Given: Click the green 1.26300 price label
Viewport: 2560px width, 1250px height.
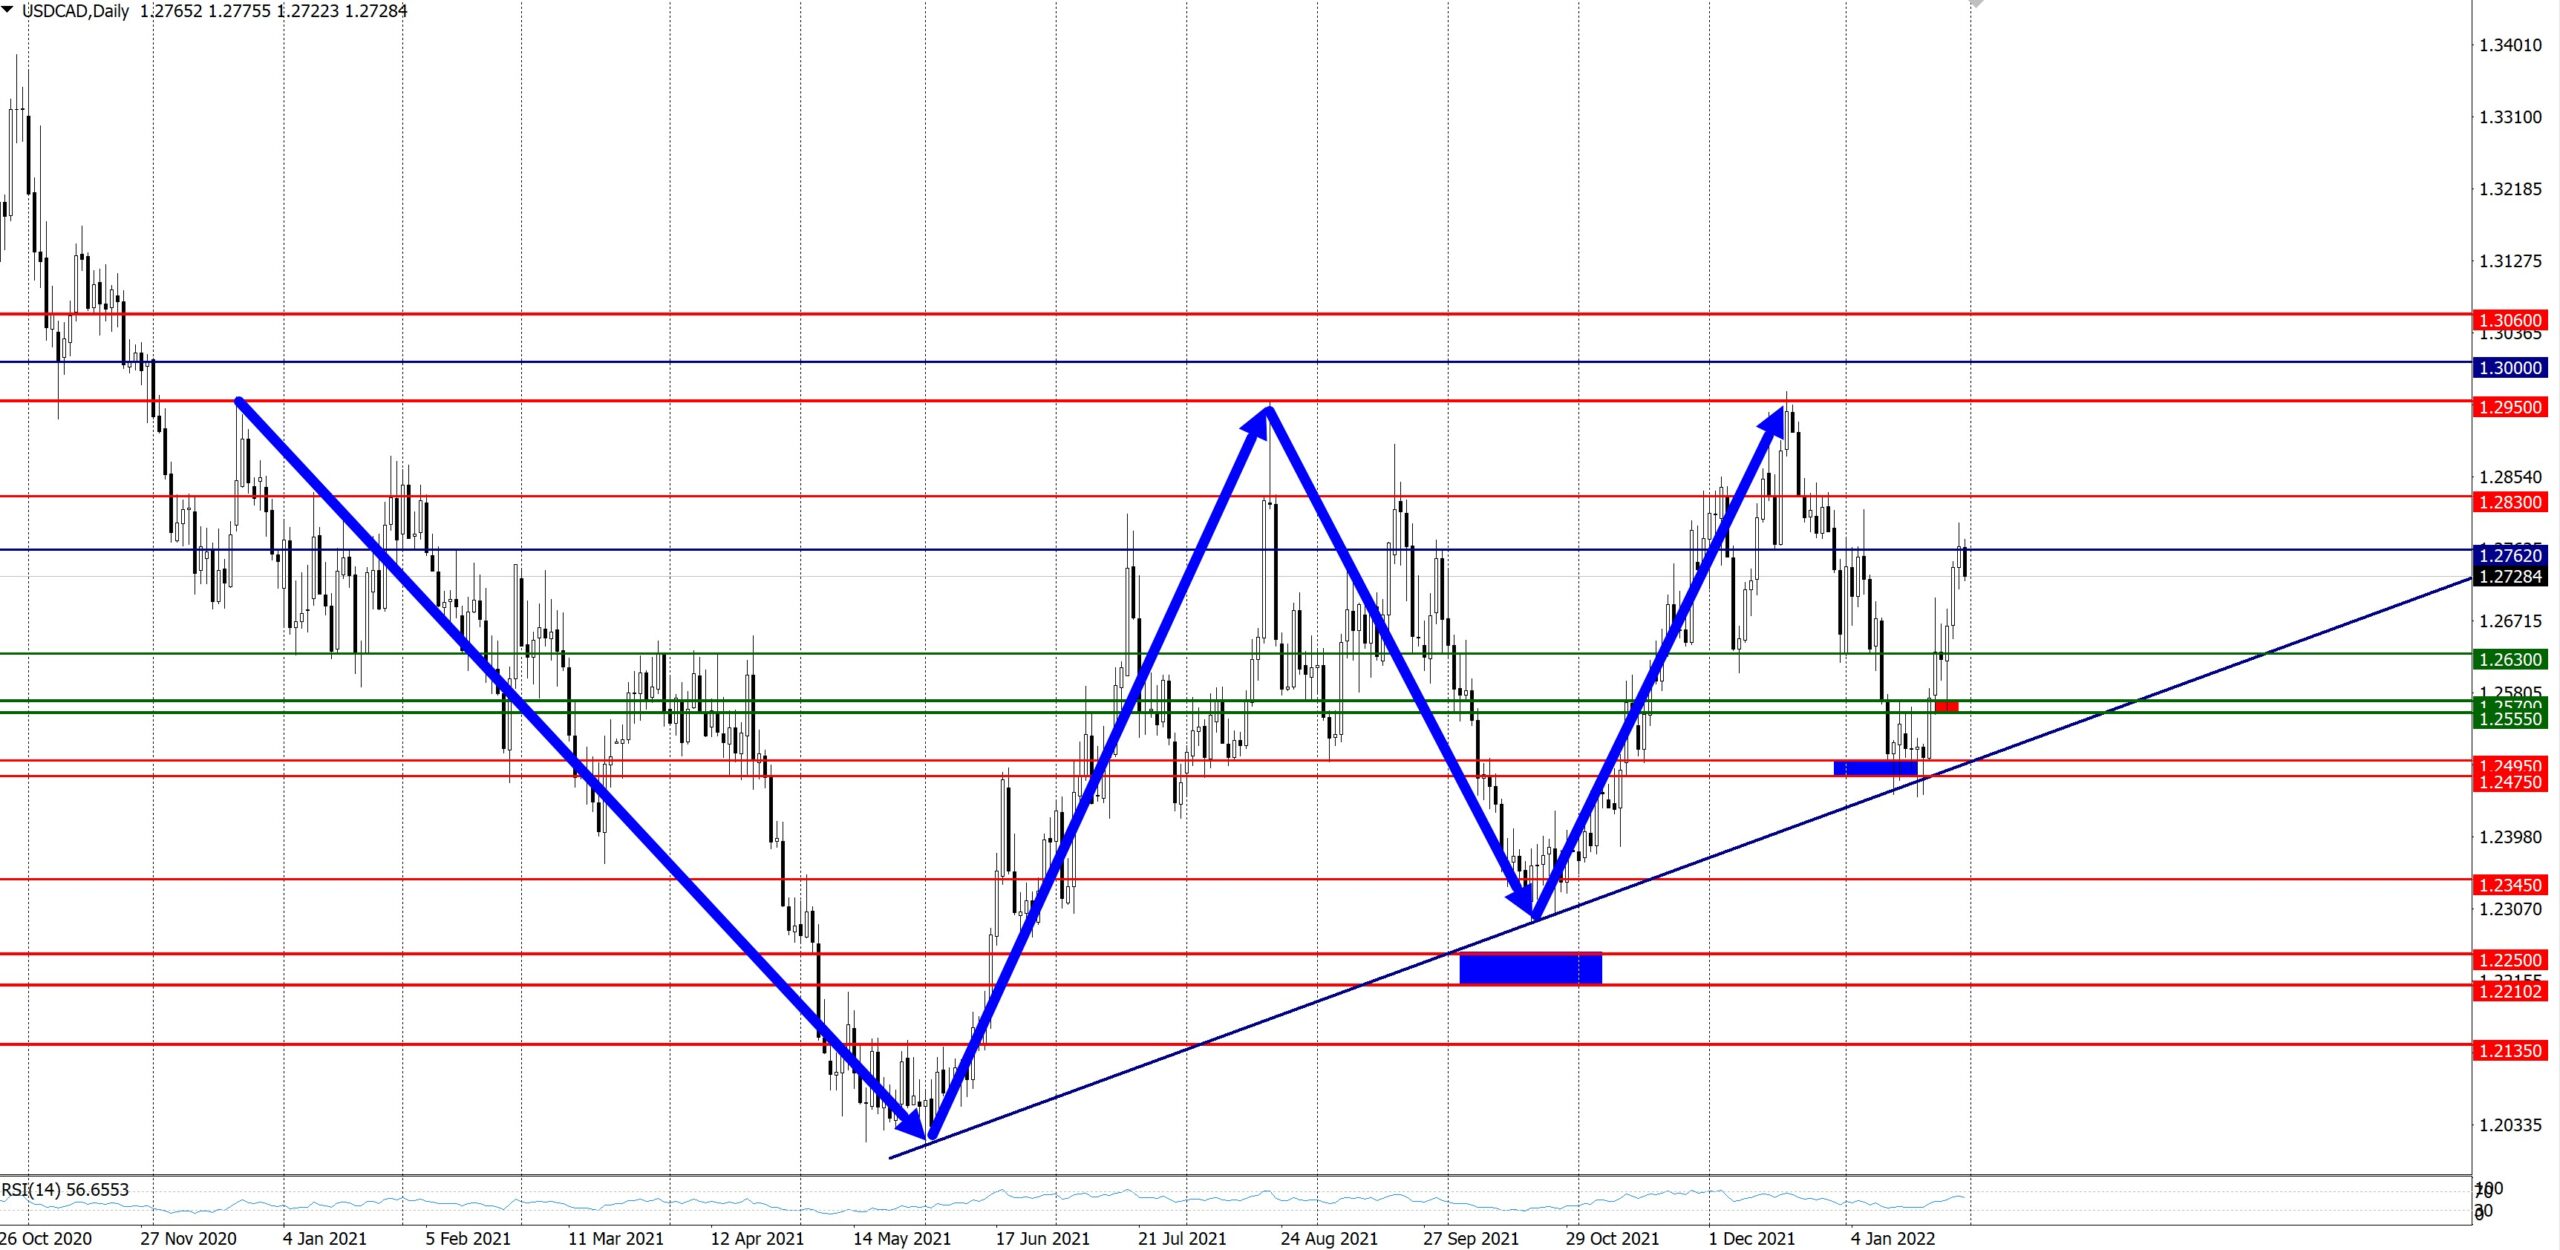Looking at the screenshot, I should coord(2509,659).
